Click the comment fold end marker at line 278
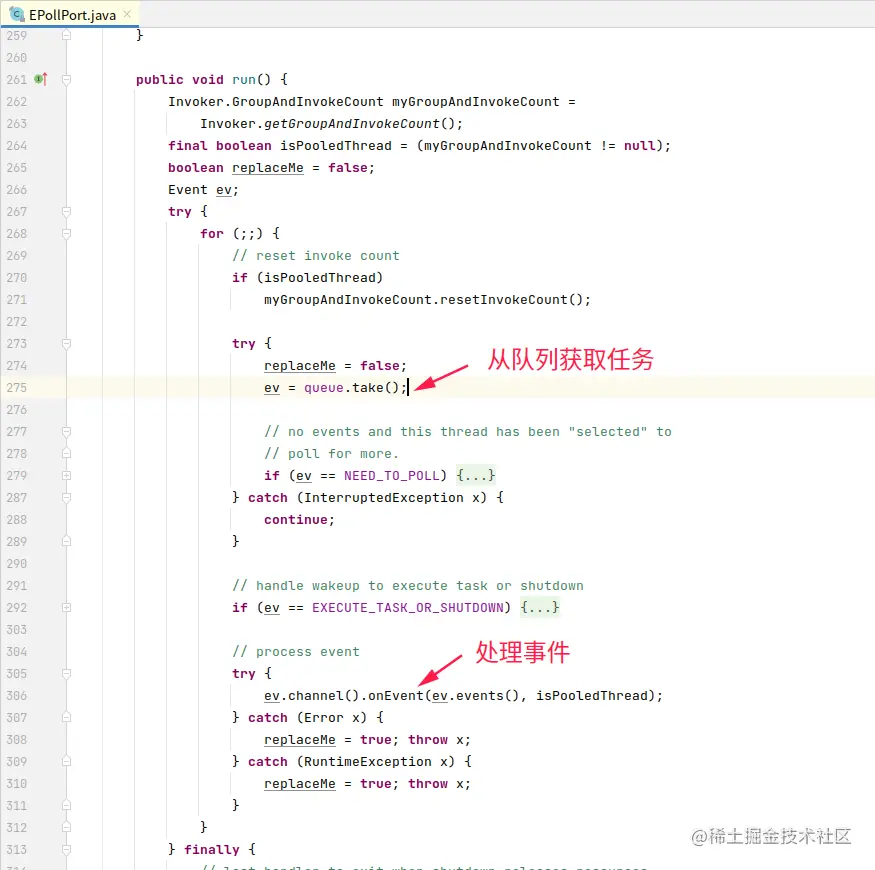Image resolution: width=875 pixels, height=870 pixels. 66,453
